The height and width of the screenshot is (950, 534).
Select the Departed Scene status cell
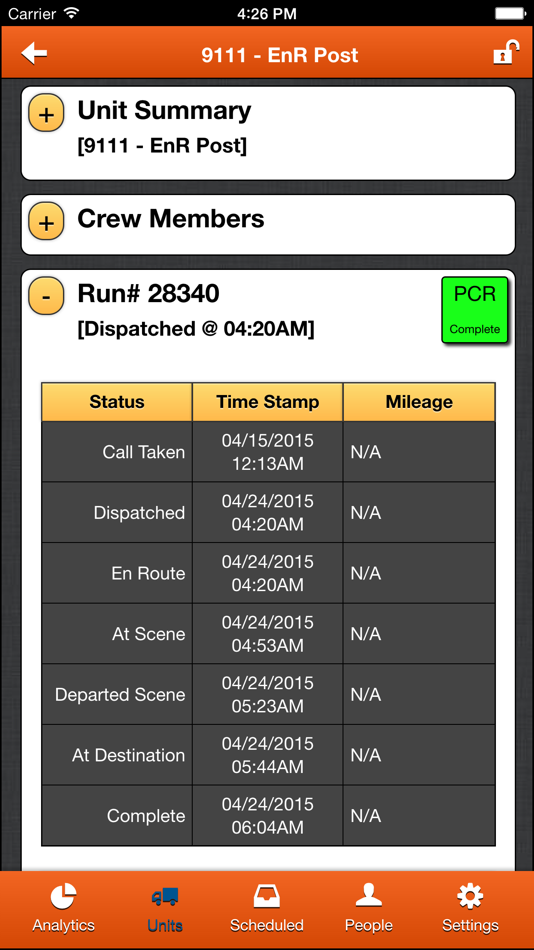(117, 694)
